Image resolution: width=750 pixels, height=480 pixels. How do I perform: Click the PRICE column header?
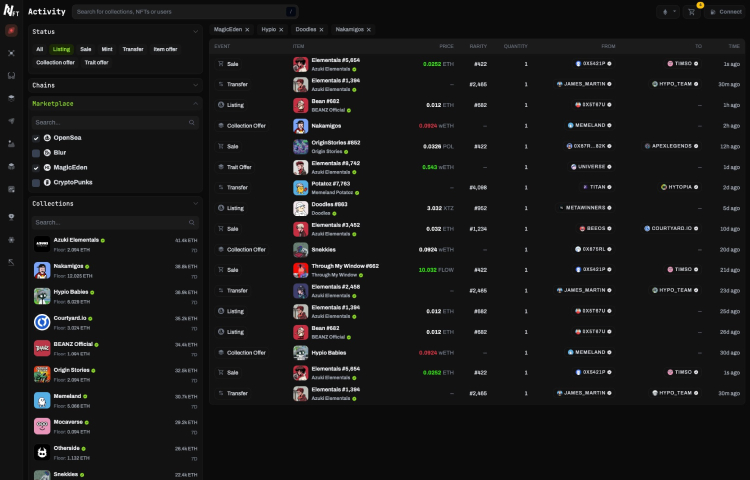click(446, 46)
